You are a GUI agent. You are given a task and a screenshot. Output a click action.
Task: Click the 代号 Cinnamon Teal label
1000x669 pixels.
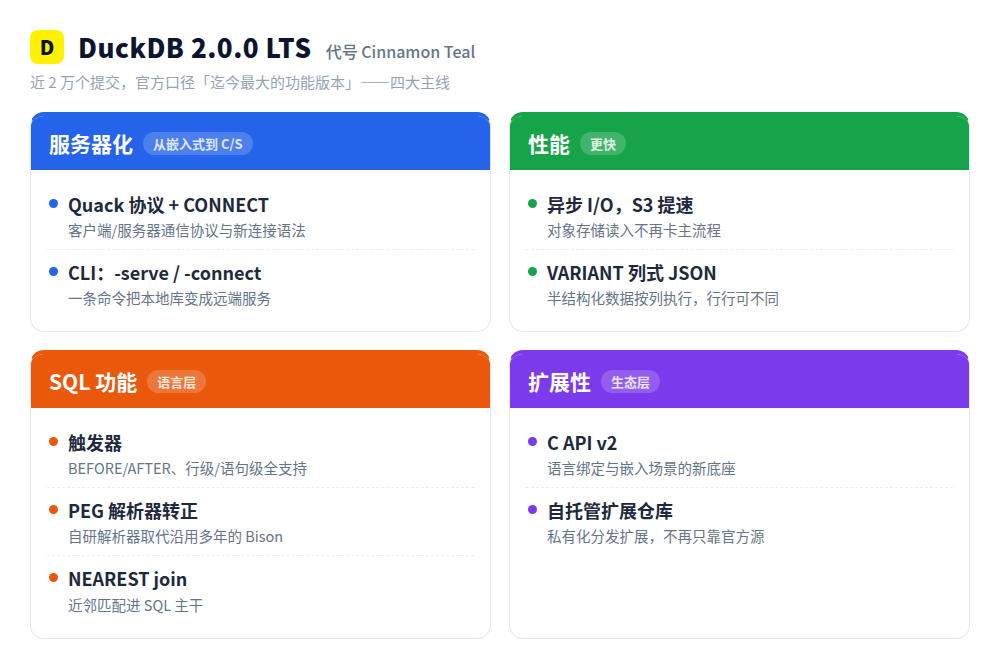401,52
